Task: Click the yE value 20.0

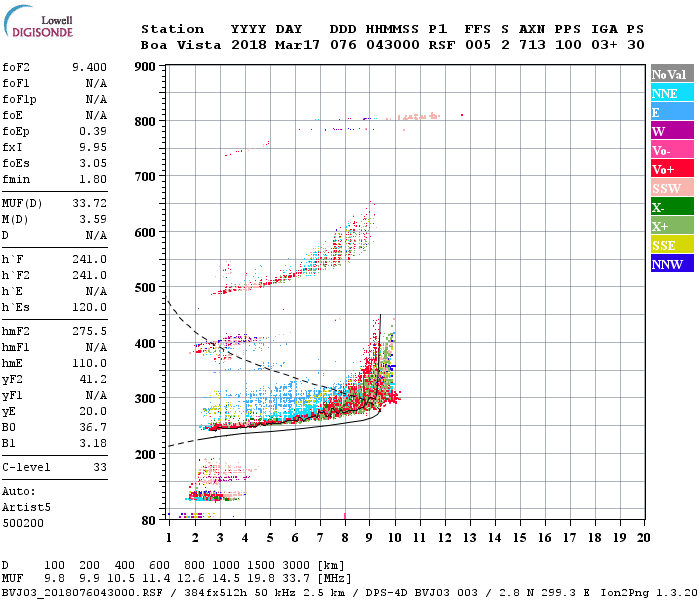Action: 93,412
